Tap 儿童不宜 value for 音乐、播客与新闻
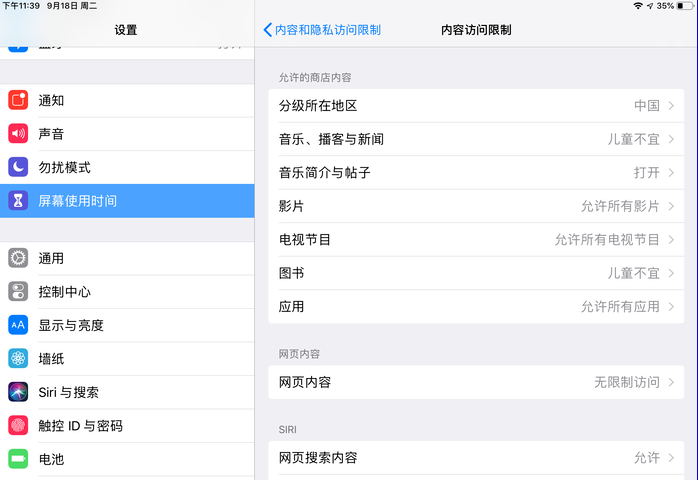 [x=633, y=139]
